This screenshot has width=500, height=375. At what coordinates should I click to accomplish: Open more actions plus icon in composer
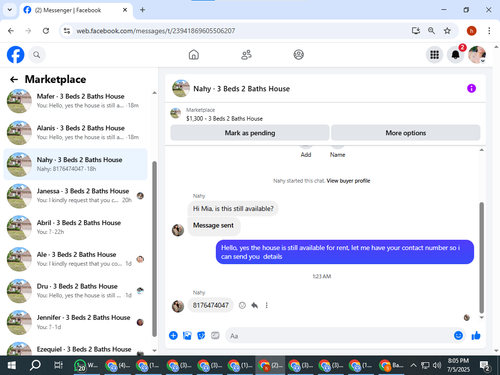173,335
